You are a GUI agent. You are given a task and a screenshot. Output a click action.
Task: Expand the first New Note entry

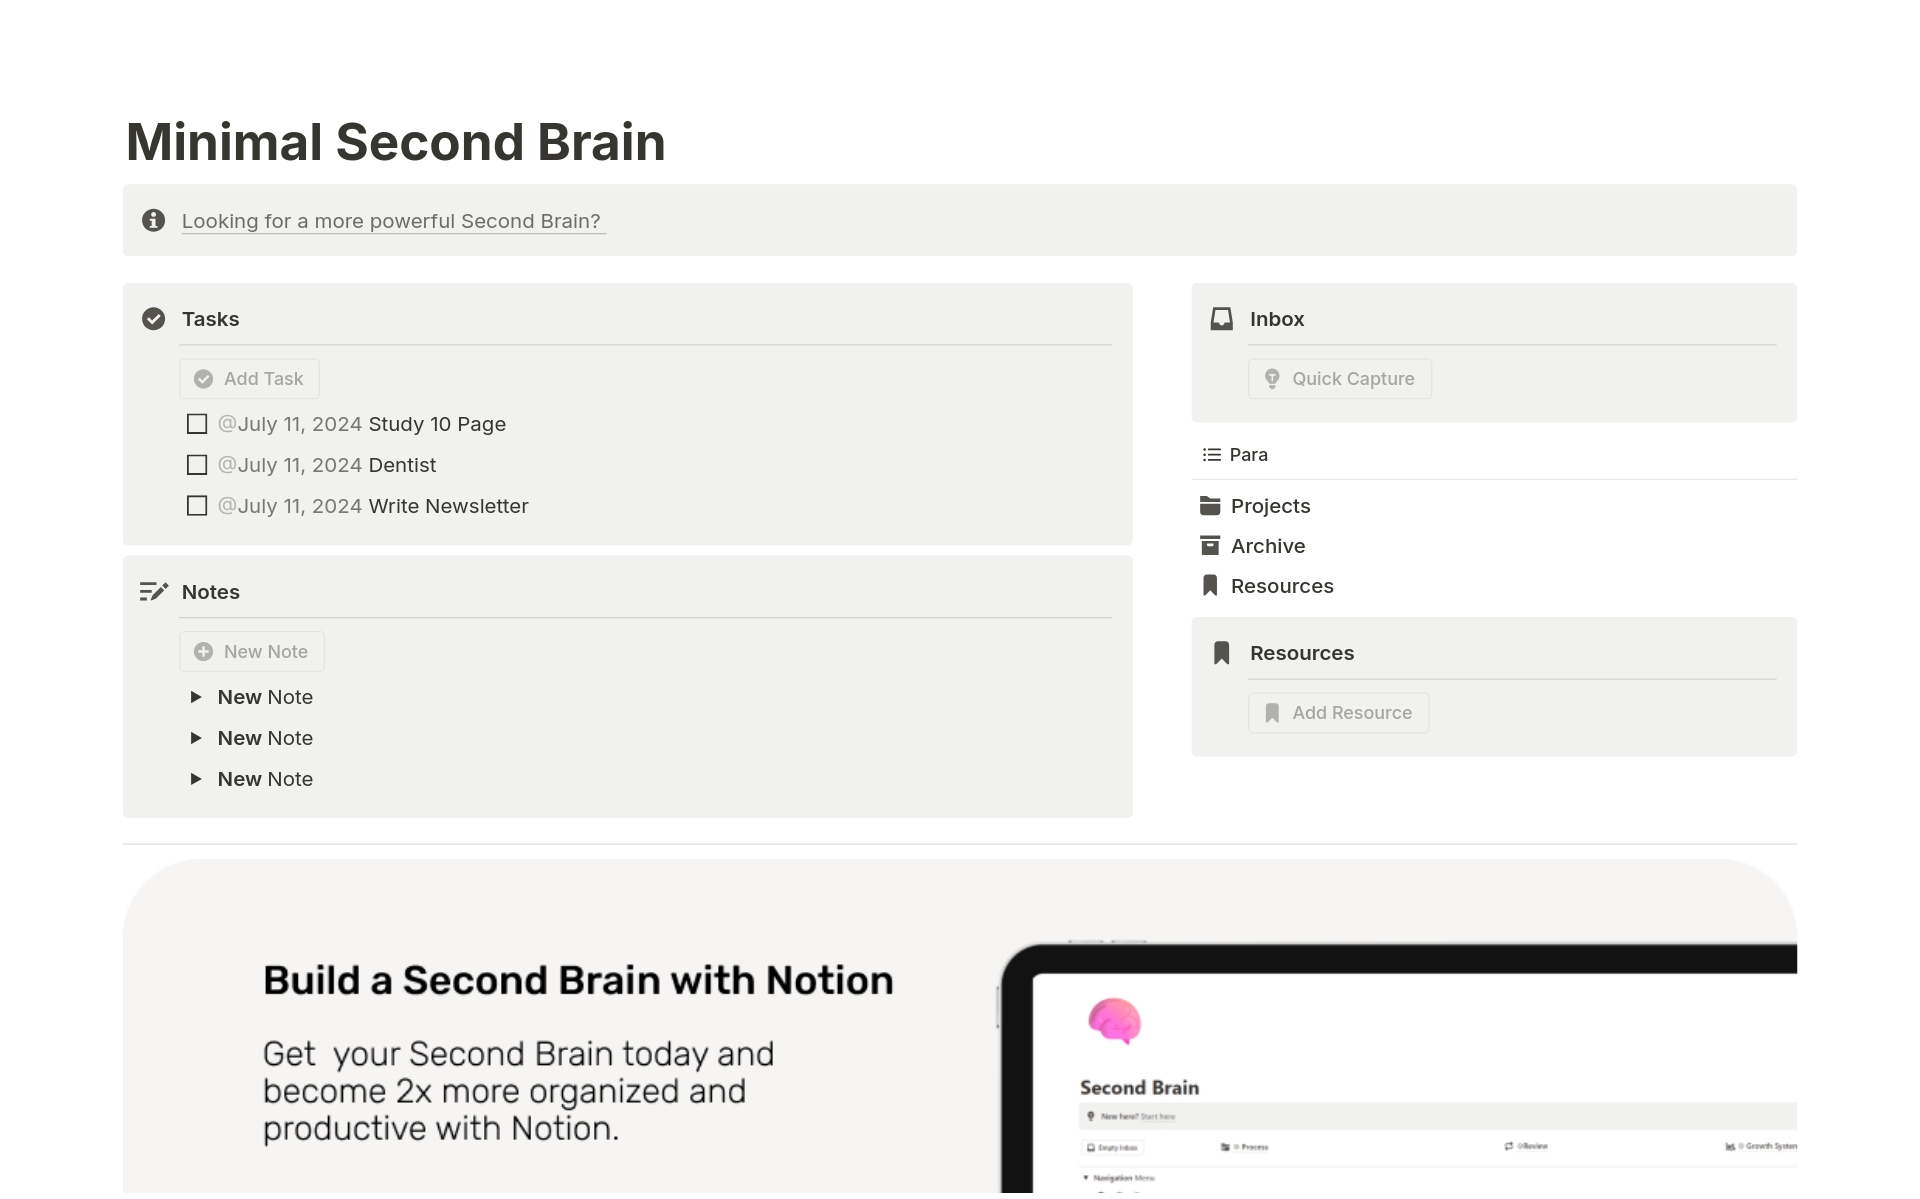tap(196, 697)
